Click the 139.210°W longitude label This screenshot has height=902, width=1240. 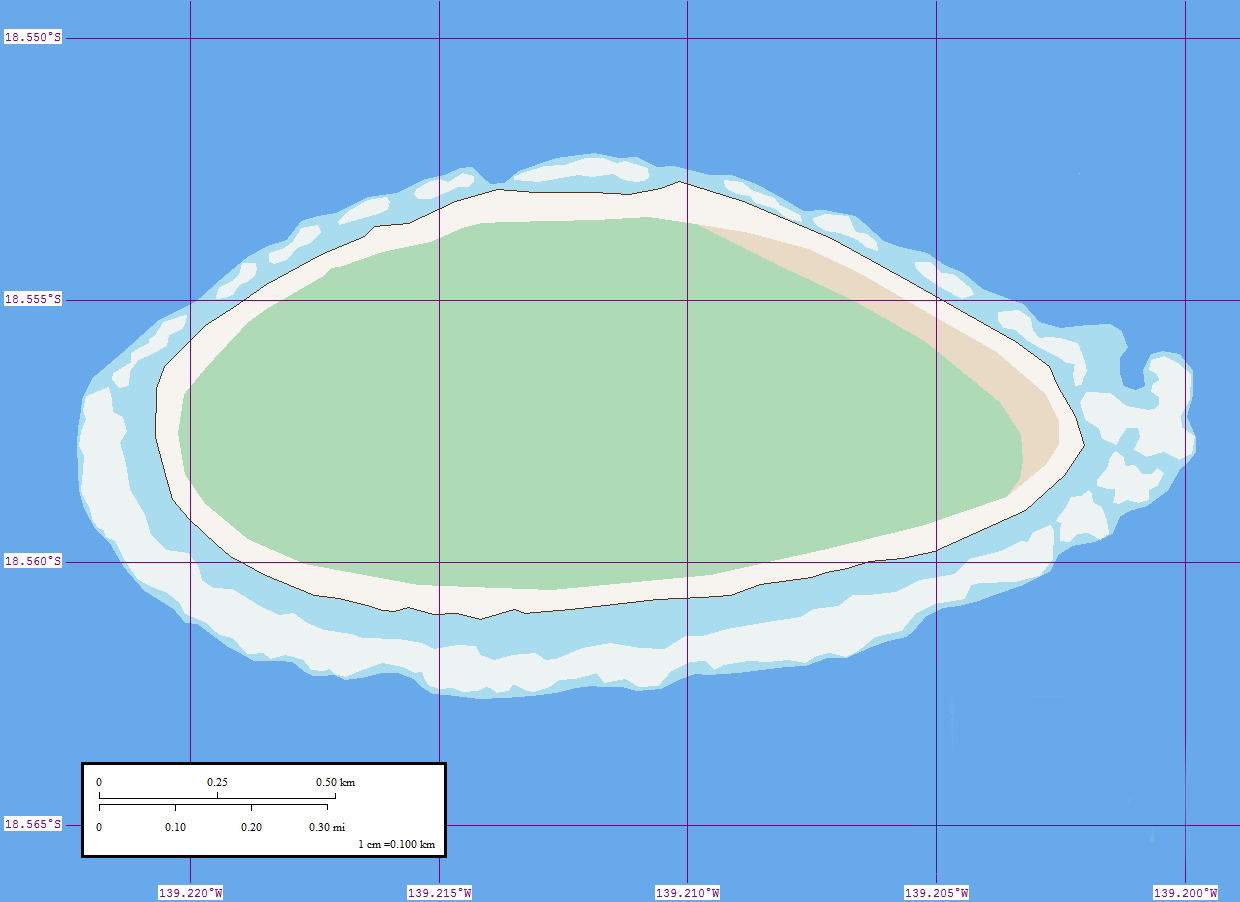pyautogui.click(x=687, y=893)
